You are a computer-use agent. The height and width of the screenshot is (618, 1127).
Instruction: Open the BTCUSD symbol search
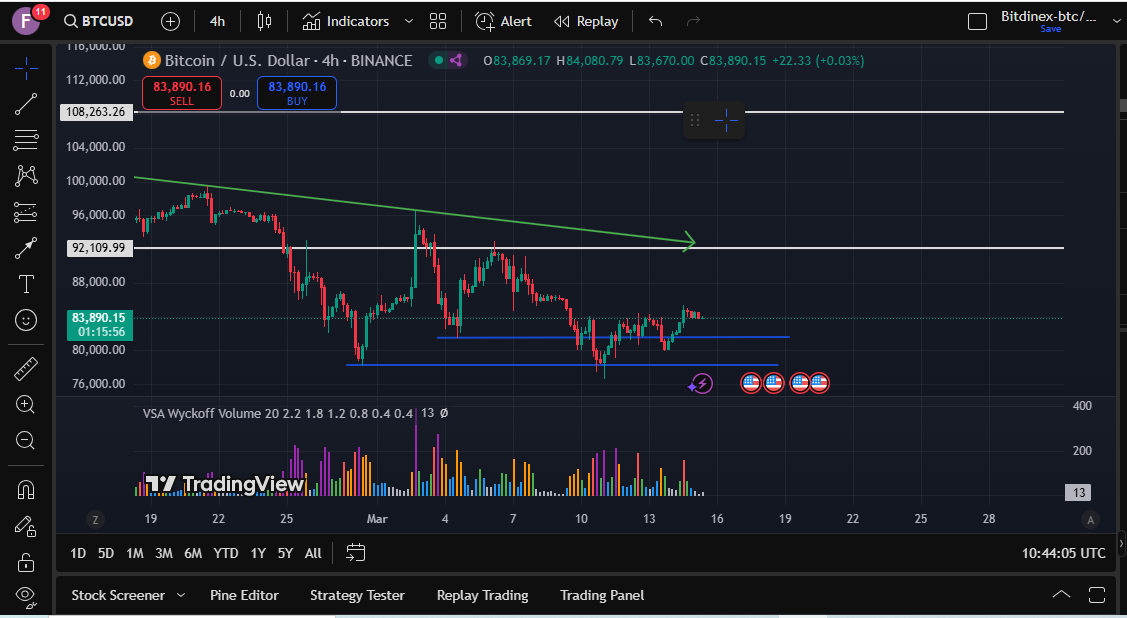point(98,22)
